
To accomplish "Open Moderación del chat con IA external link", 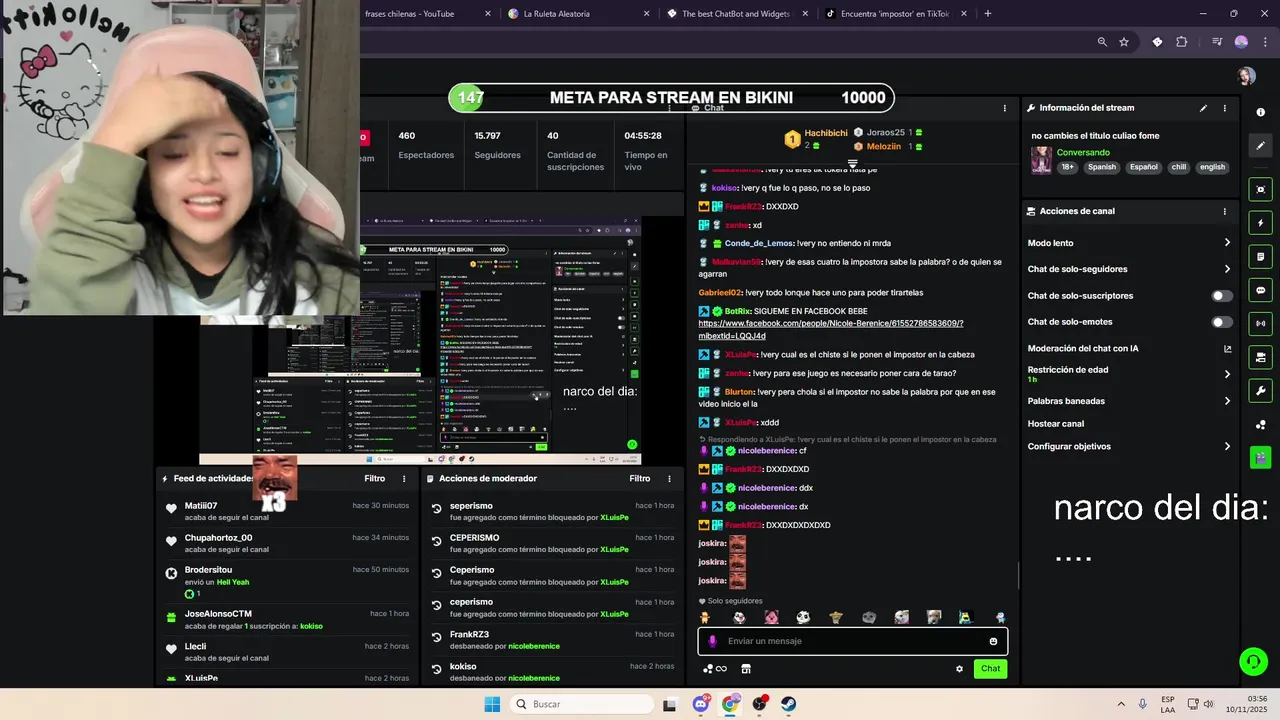I will (1227, 349).
